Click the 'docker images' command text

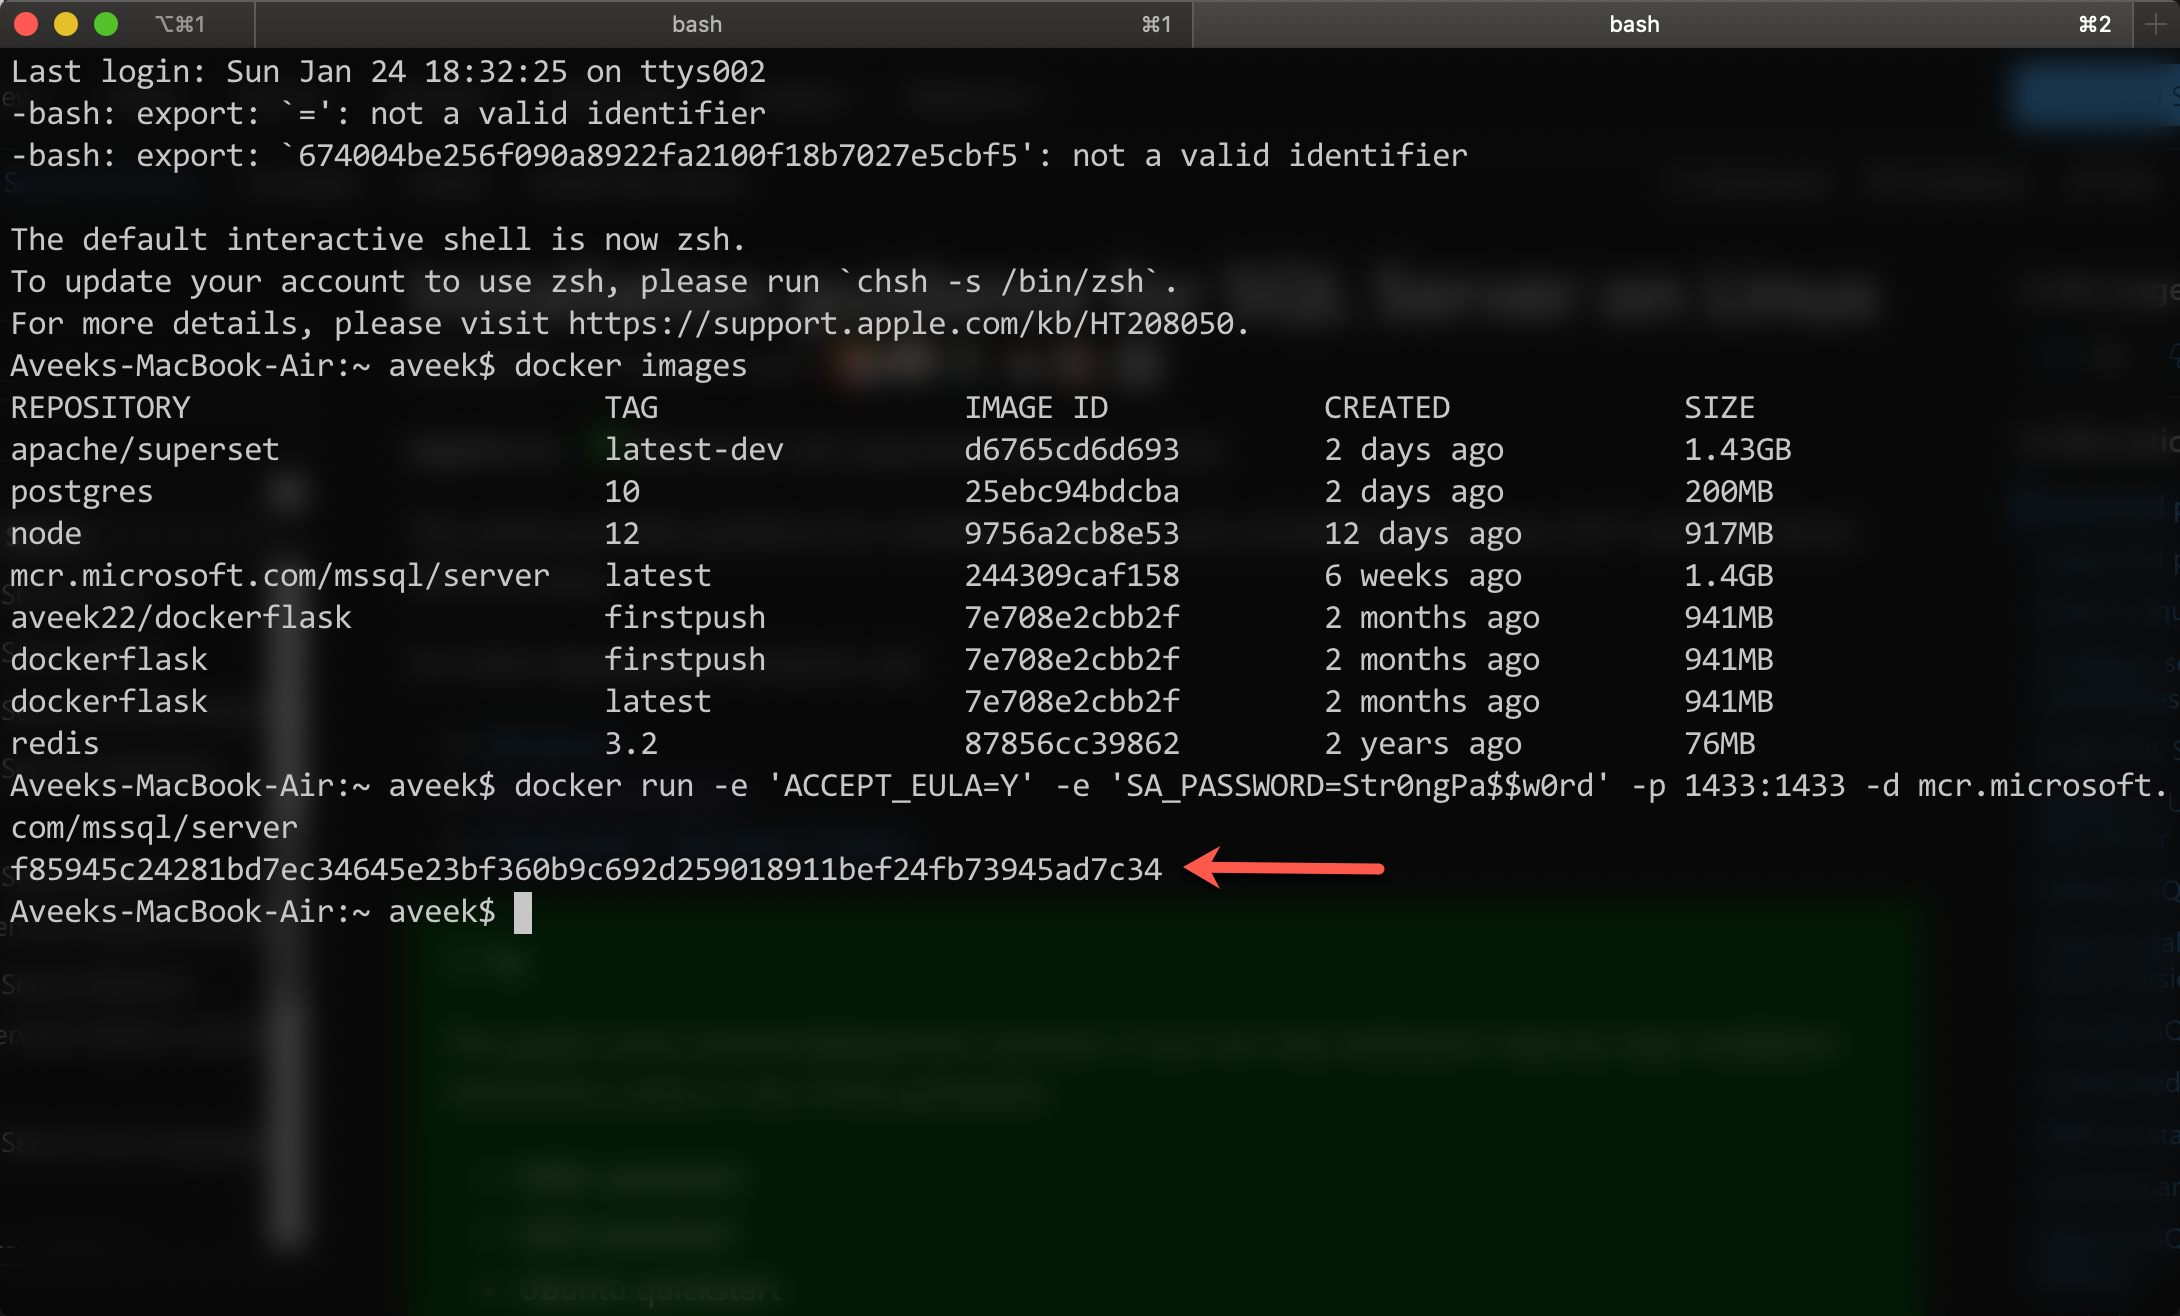[x=630, y=366]
